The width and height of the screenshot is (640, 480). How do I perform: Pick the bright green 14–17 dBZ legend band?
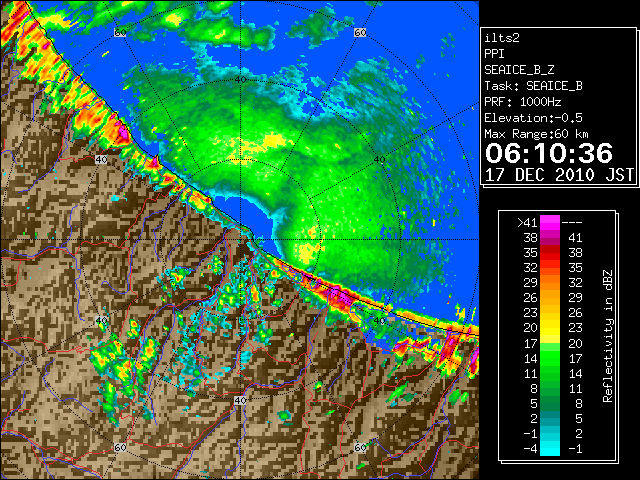(x=550, y=358)
